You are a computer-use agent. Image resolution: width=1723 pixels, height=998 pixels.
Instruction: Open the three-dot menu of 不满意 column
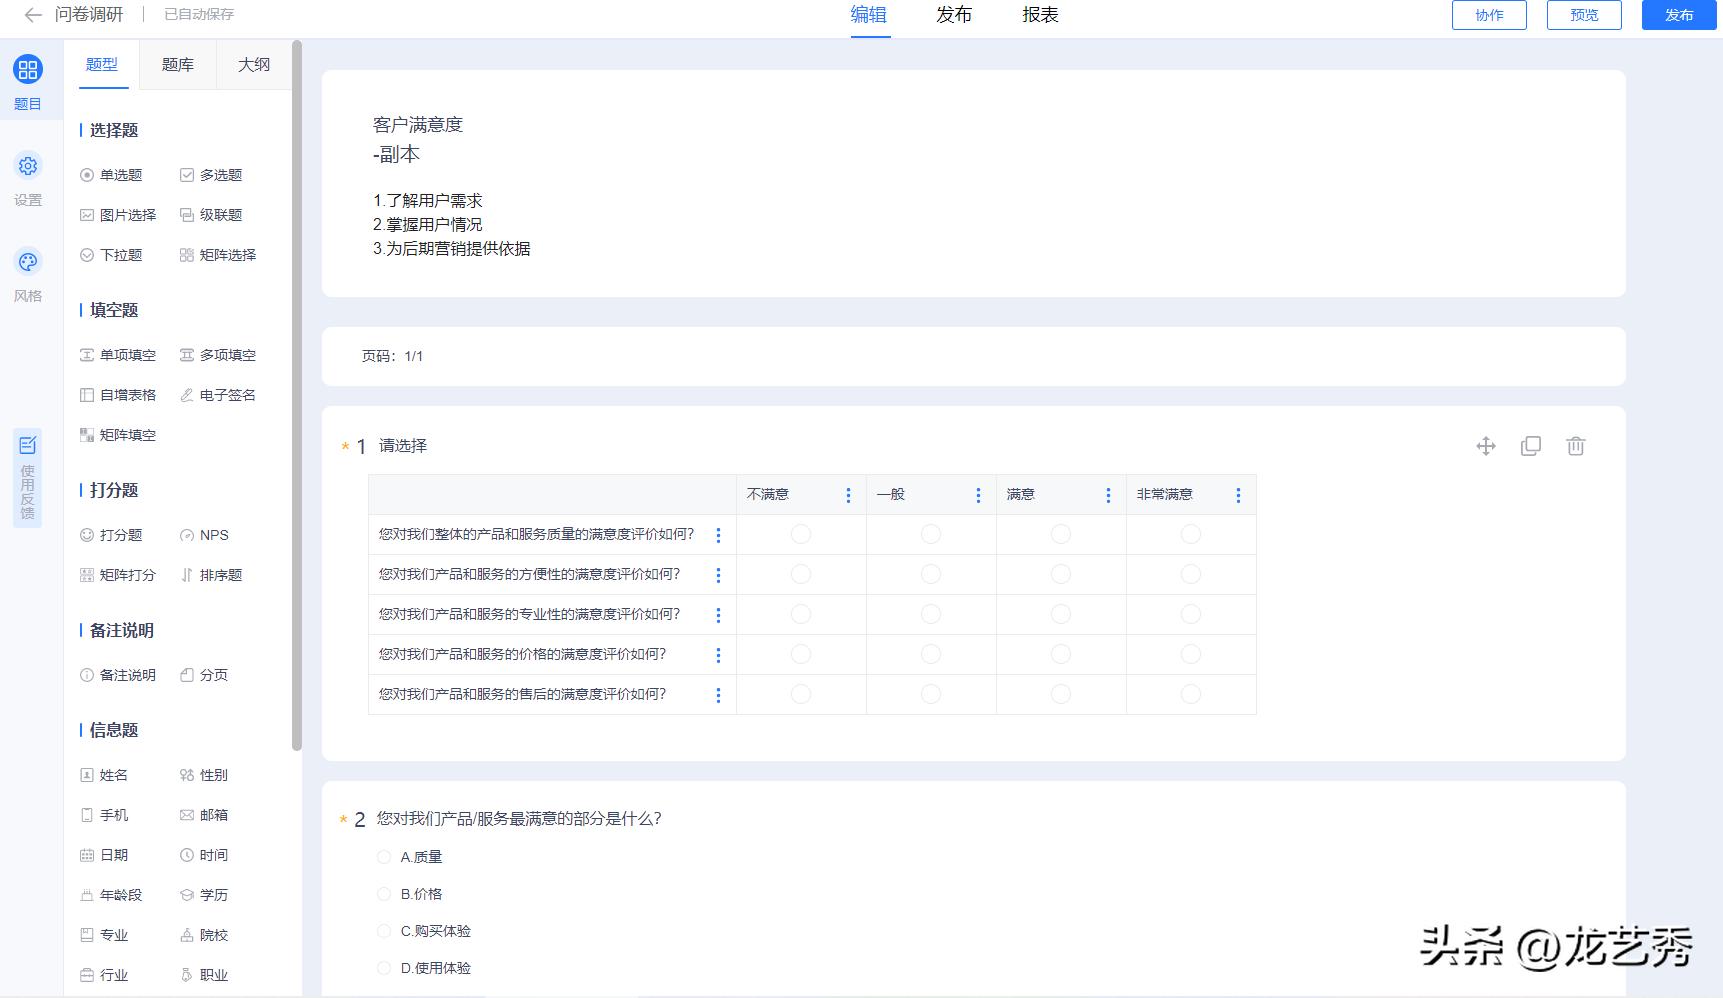[848, 494]
